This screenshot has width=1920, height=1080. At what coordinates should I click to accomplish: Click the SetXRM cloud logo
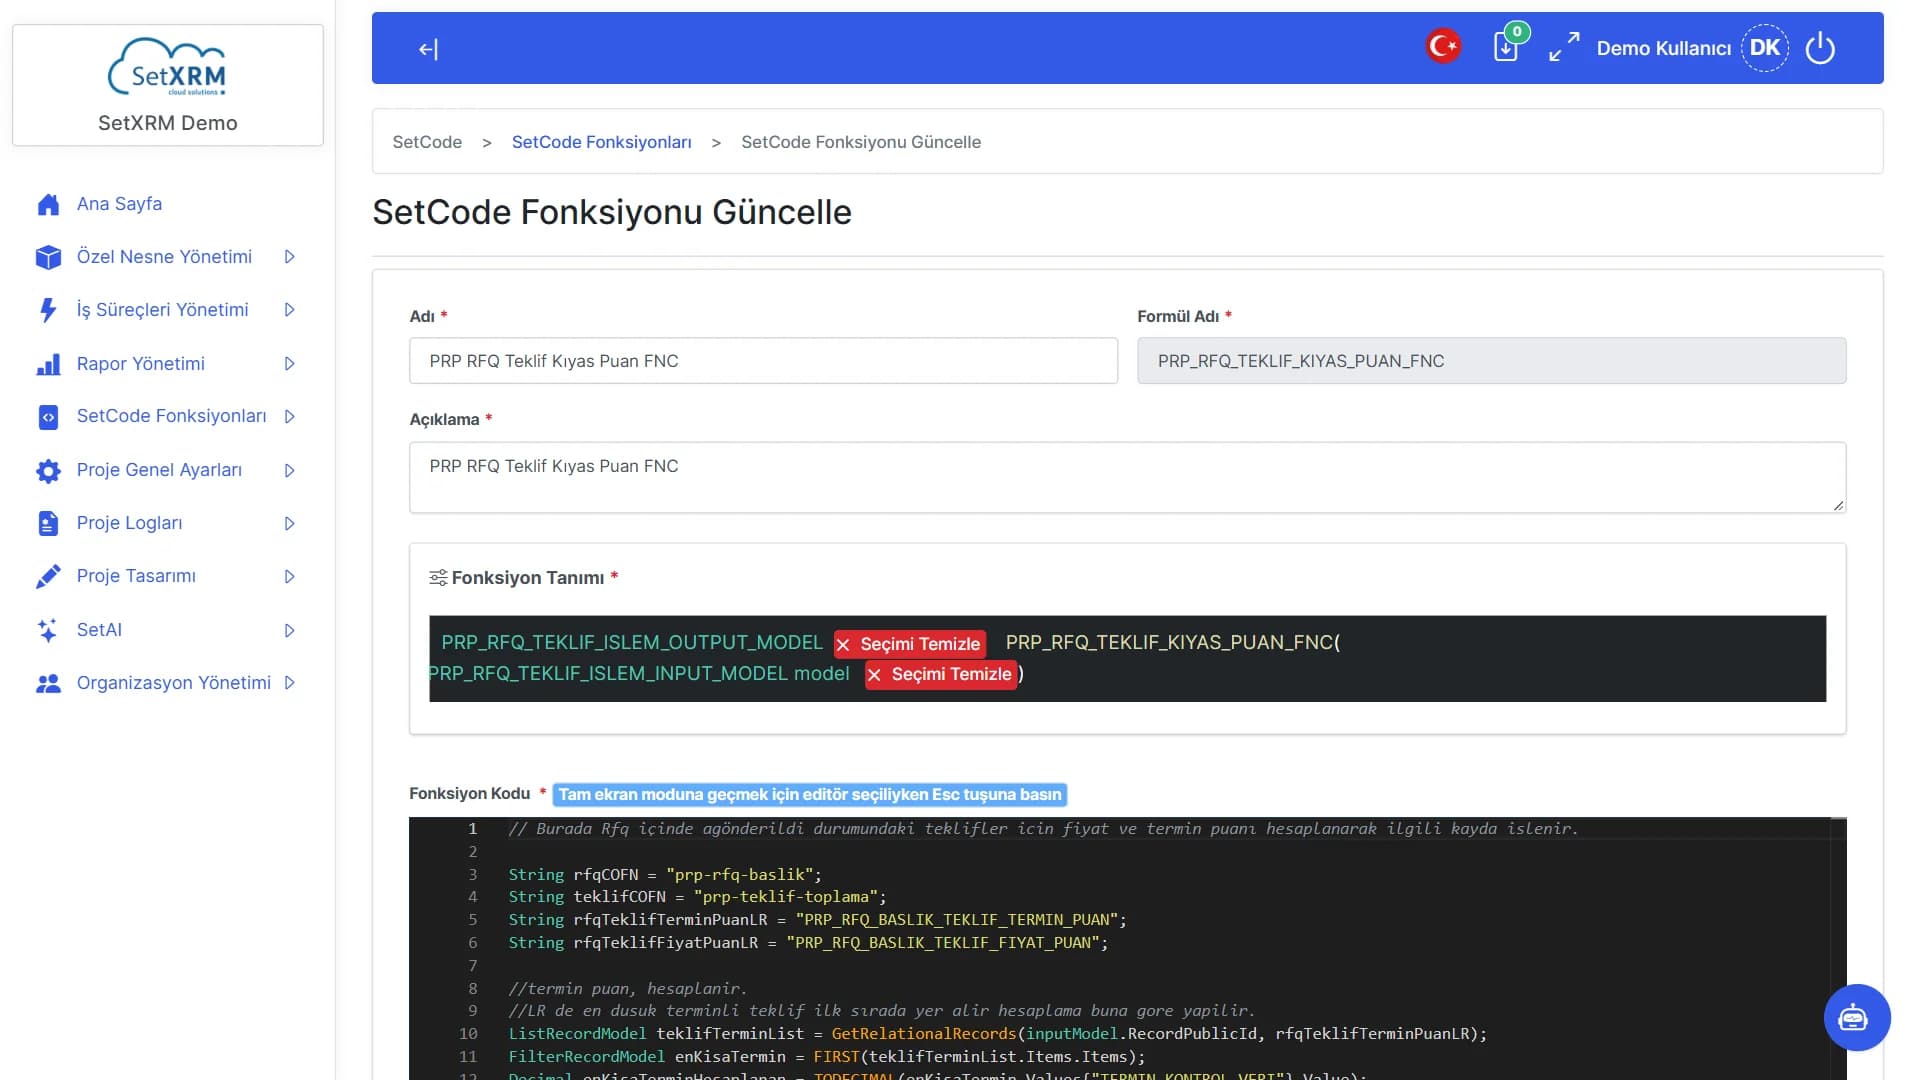point(167,67)
